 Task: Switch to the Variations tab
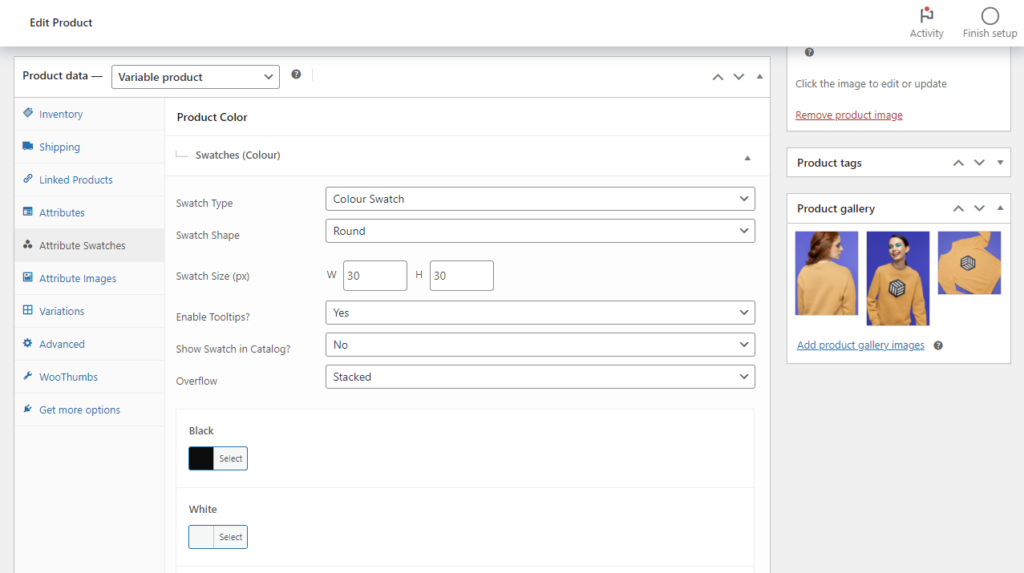click(61, 311)
